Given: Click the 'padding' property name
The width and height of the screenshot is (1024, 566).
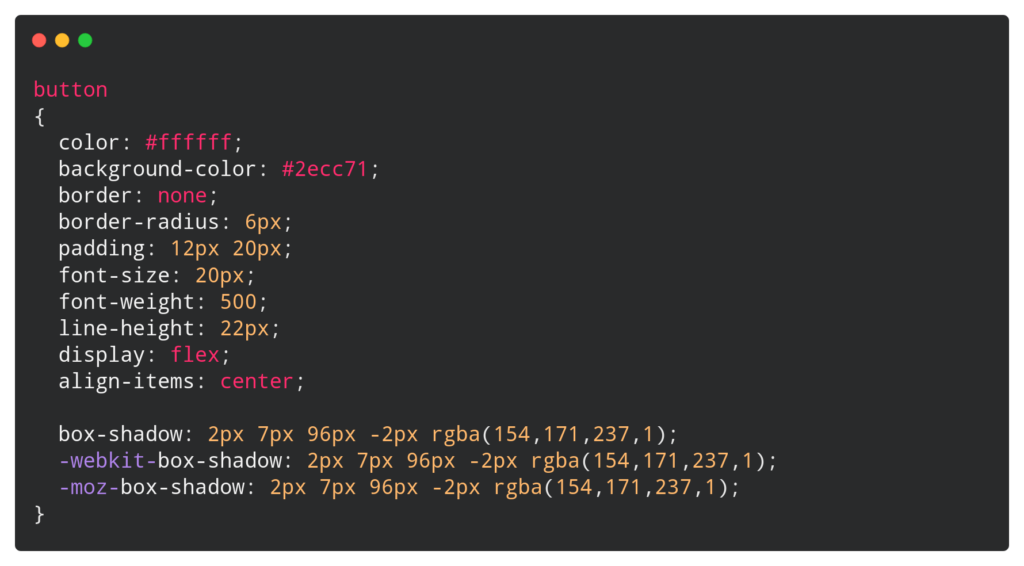Looking at the screenshot, I should (x=101, y=249).
